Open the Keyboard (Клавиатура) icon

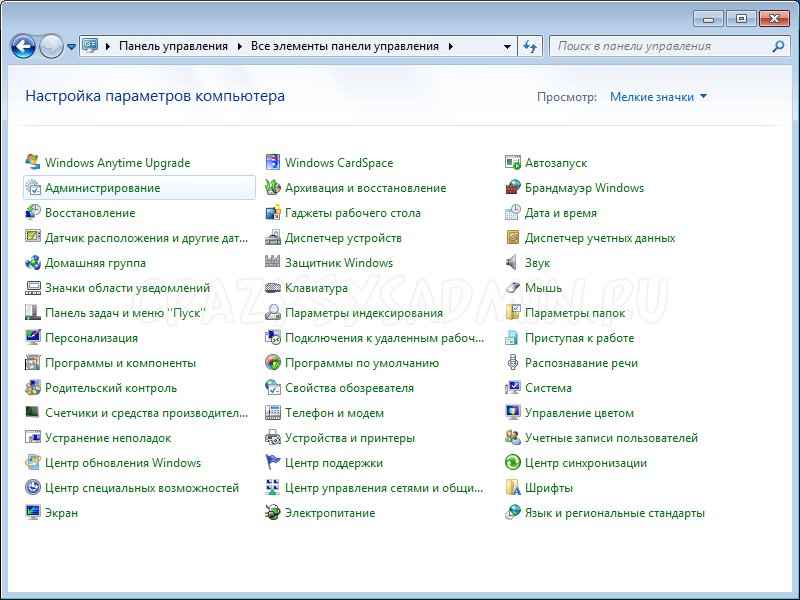tap(273, 288)
